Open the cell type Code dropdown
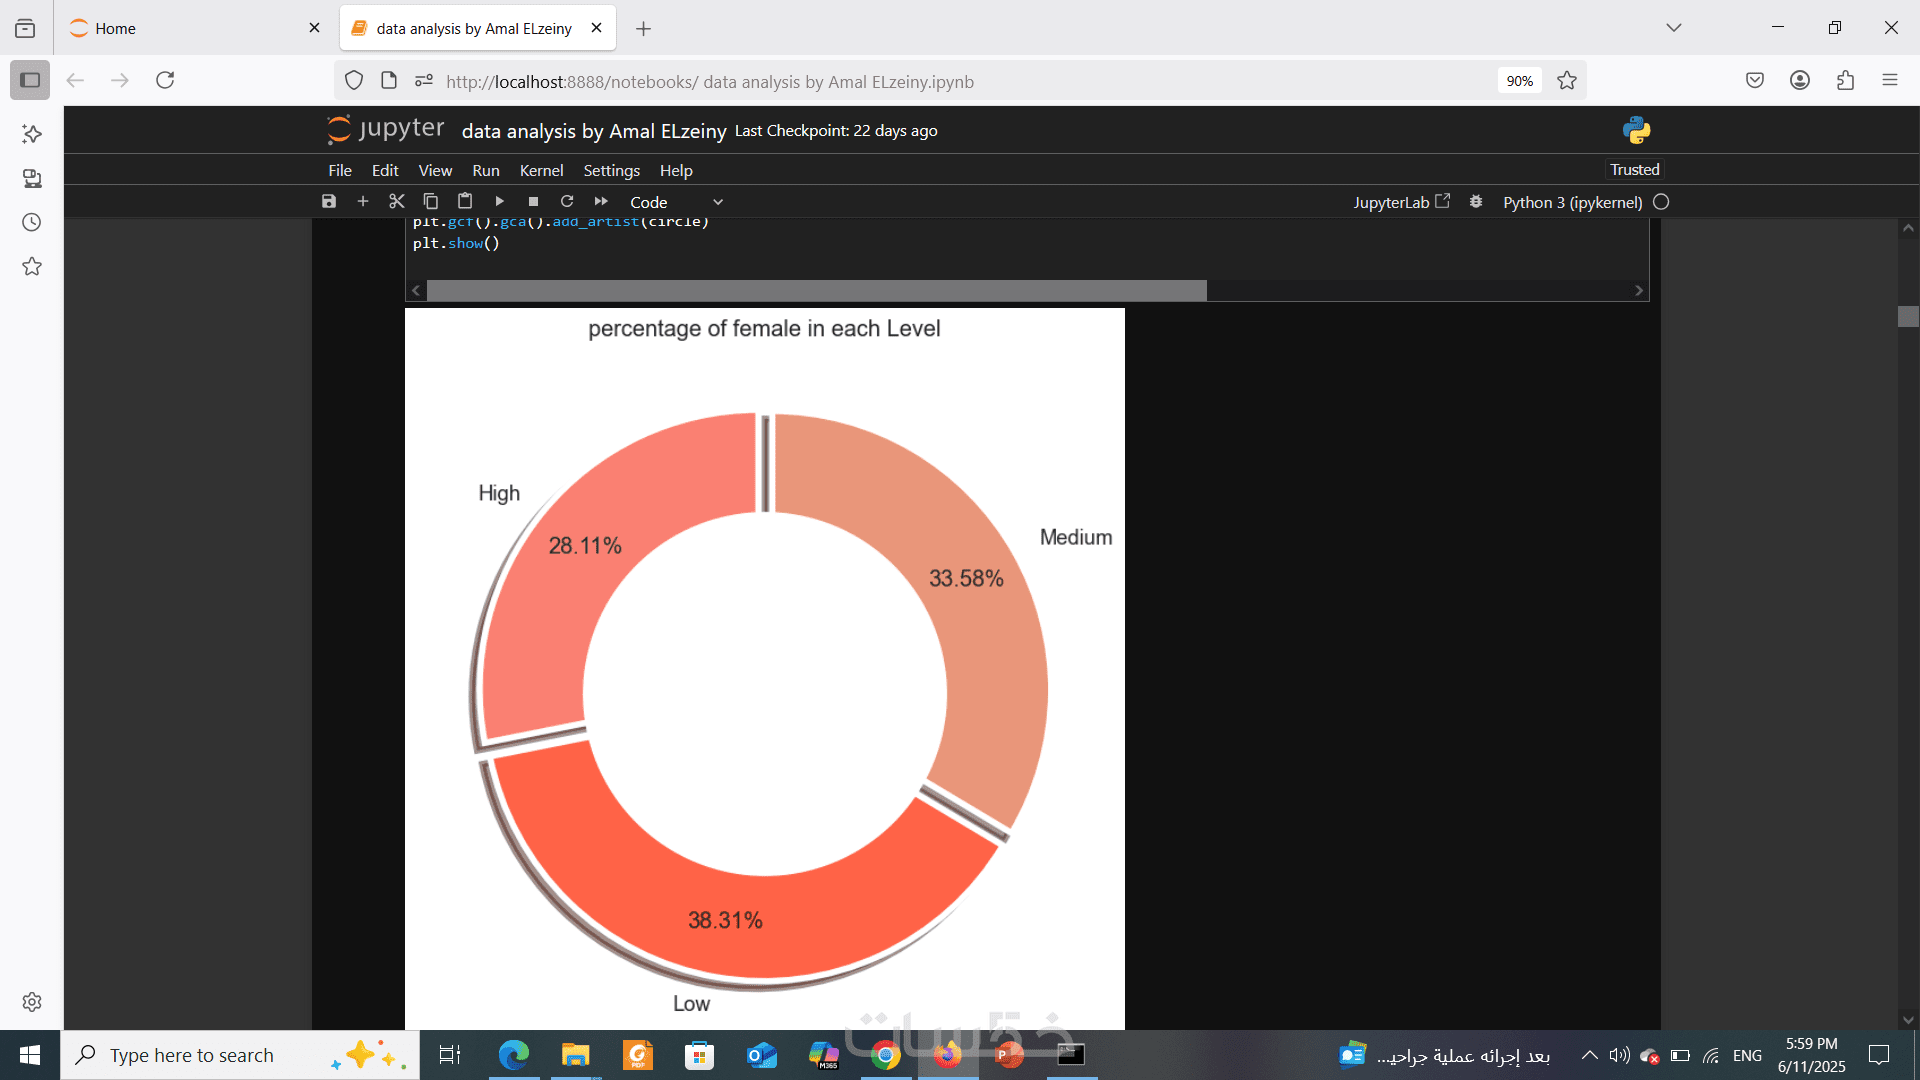The image size is (1920, 1080). 676,202
